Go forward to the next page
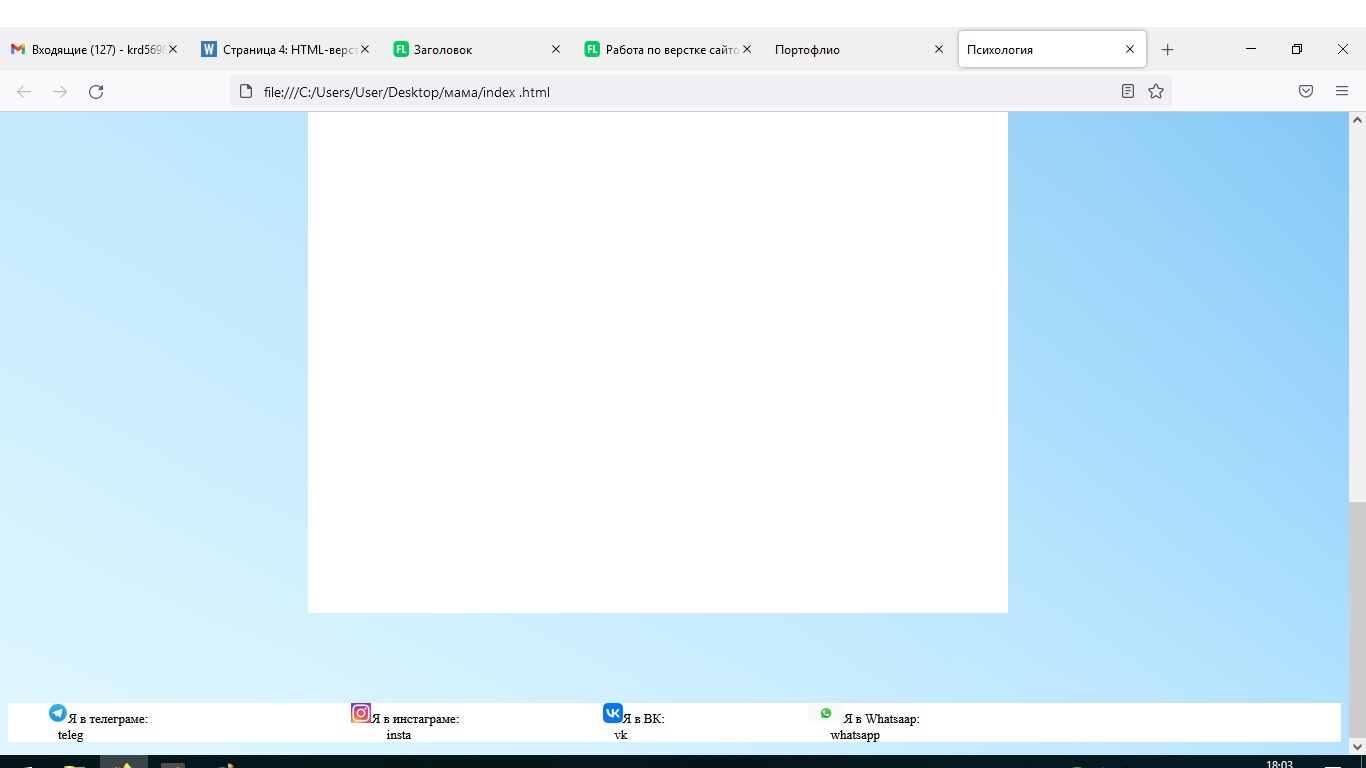Image resolution: width=1366 pixels, height=768 pixels. click(x=60, y=92)
